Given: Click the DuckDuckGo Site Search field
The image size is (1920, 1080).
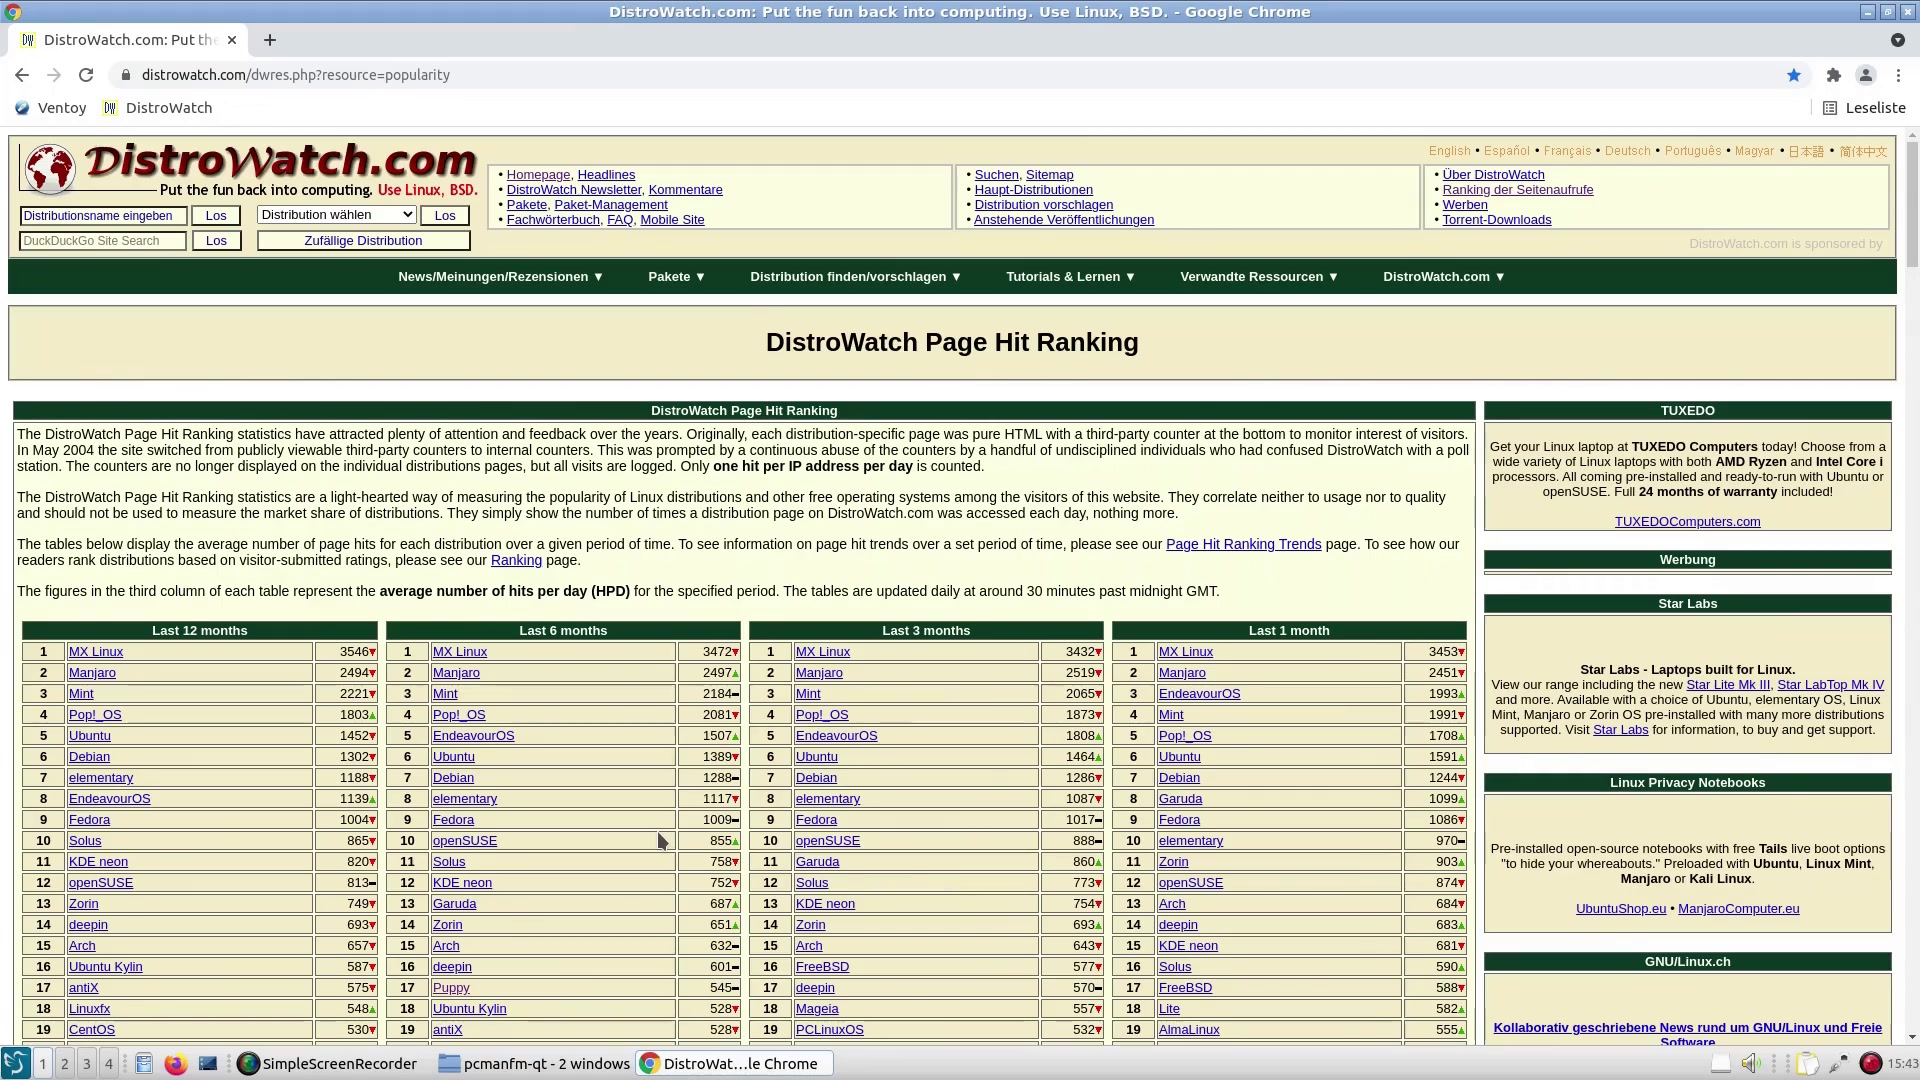Looking at the screenshot, I should [103, 241].
